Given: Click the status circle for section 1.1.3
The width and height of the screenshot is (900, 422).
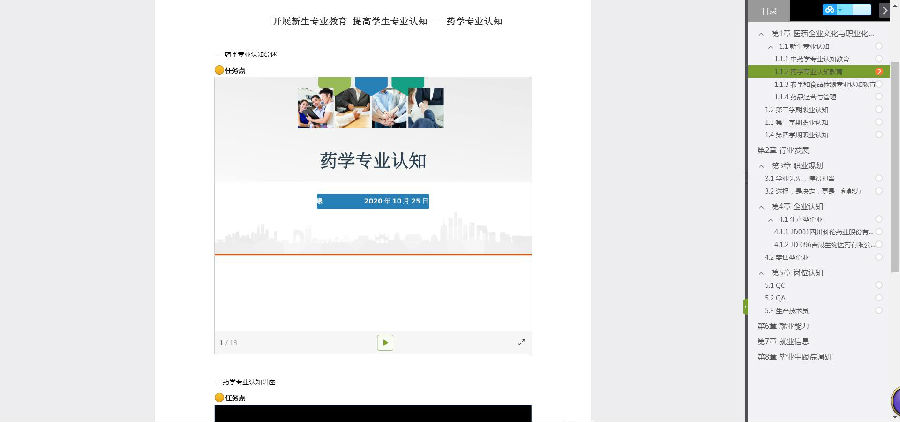Looking at the screenshot, I should point(879,84).
